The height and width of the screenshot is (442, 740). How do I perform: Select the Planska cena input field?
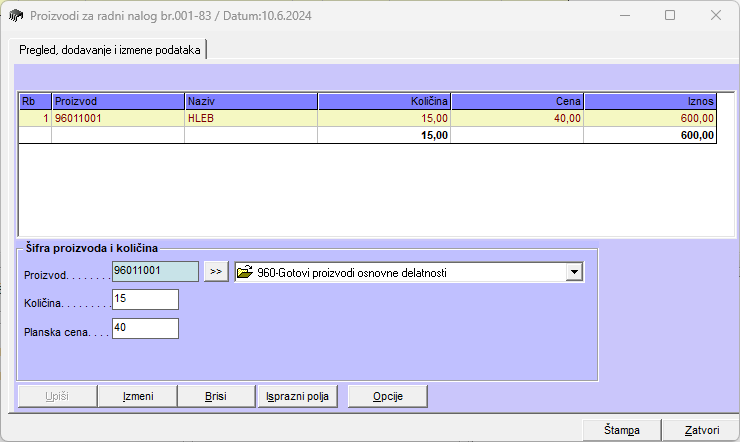pyautogui.click(x=145, y=328)
